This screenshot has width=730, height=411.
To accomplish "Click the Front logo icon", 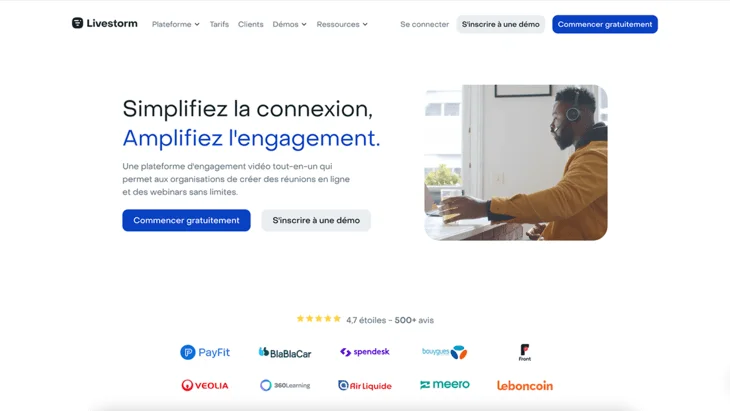I will [525, 352].
